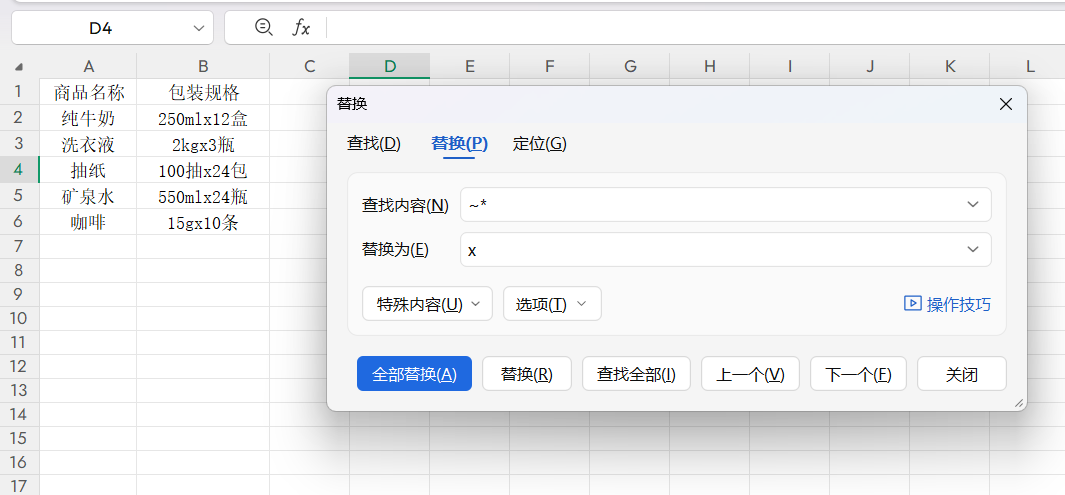Select column E header
The image size is (1065, 495).
coord(469,66)
